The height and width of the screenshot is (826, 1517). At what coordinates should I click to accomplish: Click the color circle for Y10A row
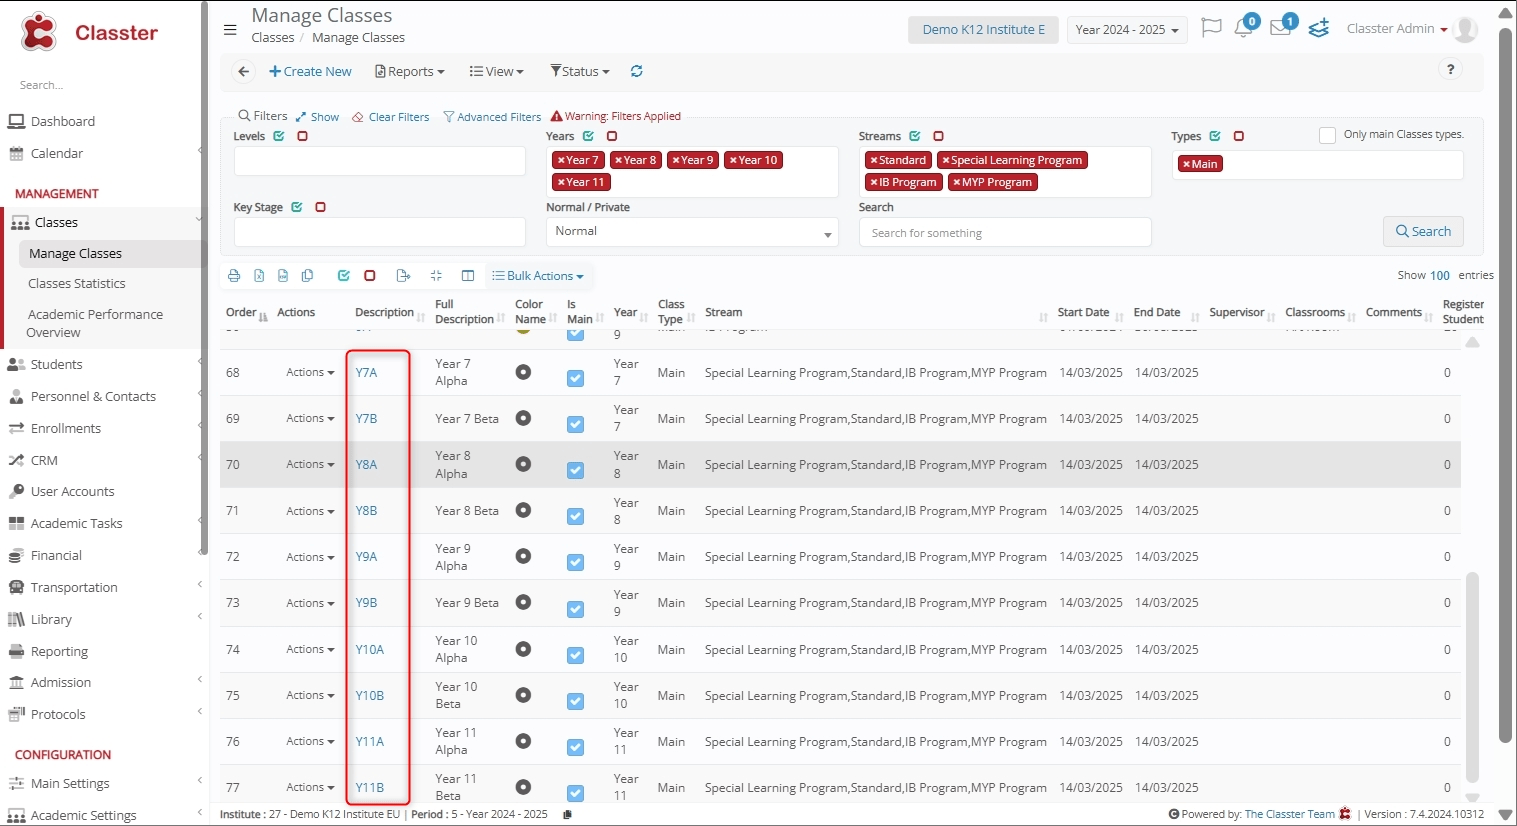(523, 649)
